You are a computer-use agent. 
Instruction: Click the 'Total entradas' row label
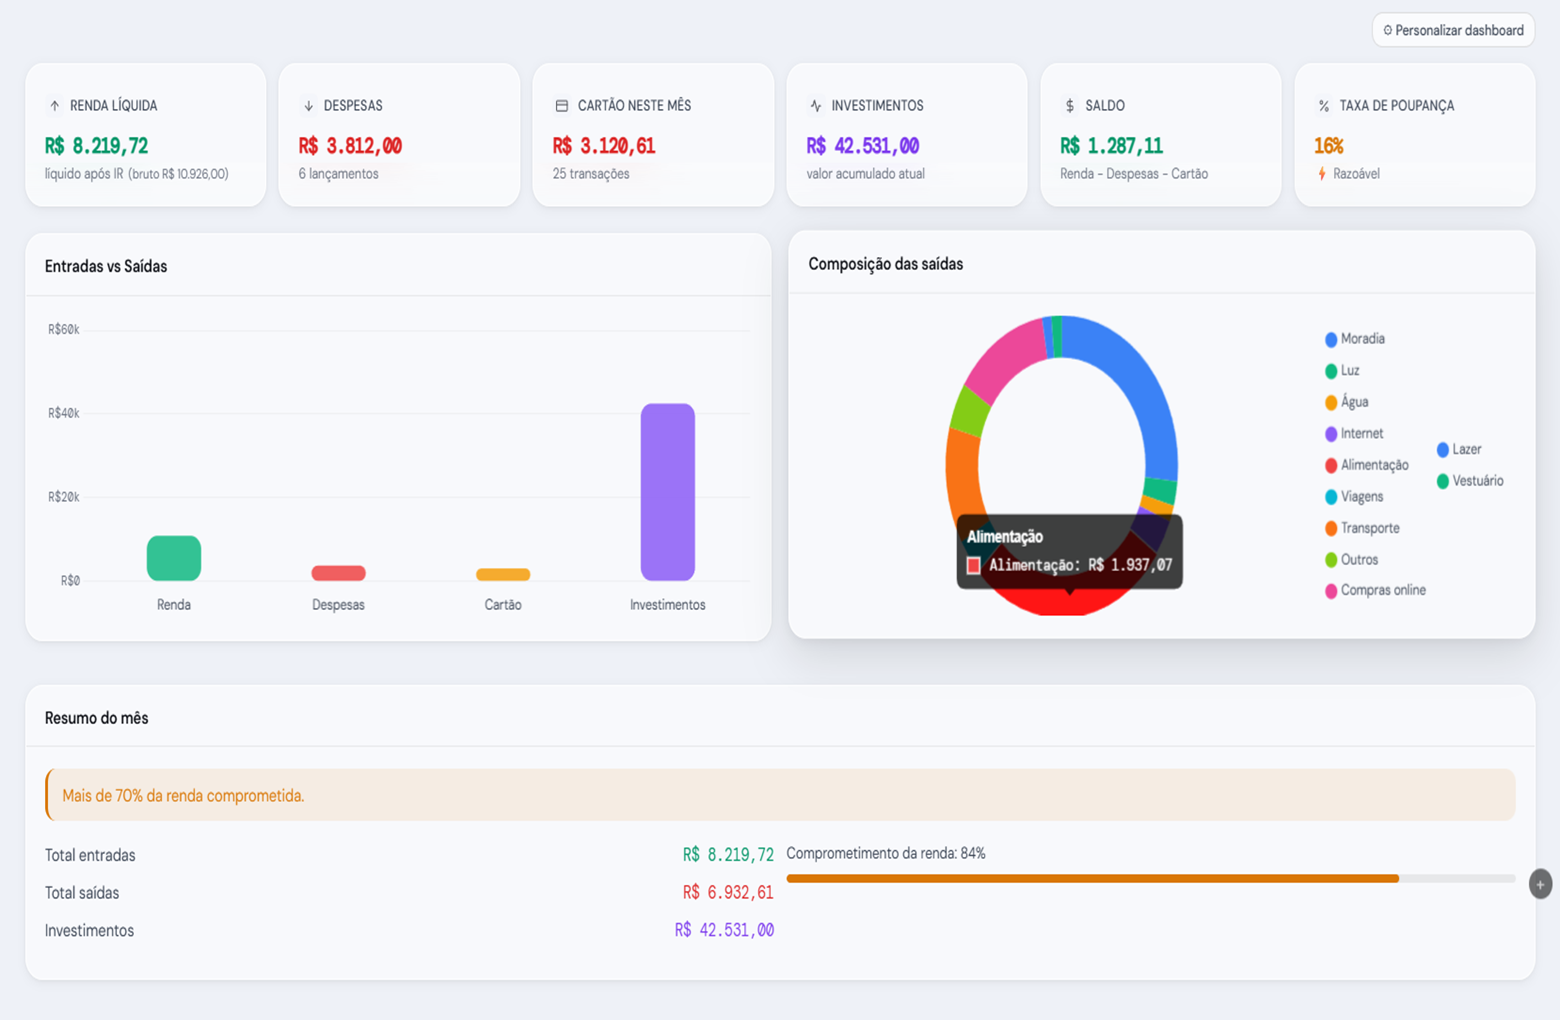click(90, 855)
